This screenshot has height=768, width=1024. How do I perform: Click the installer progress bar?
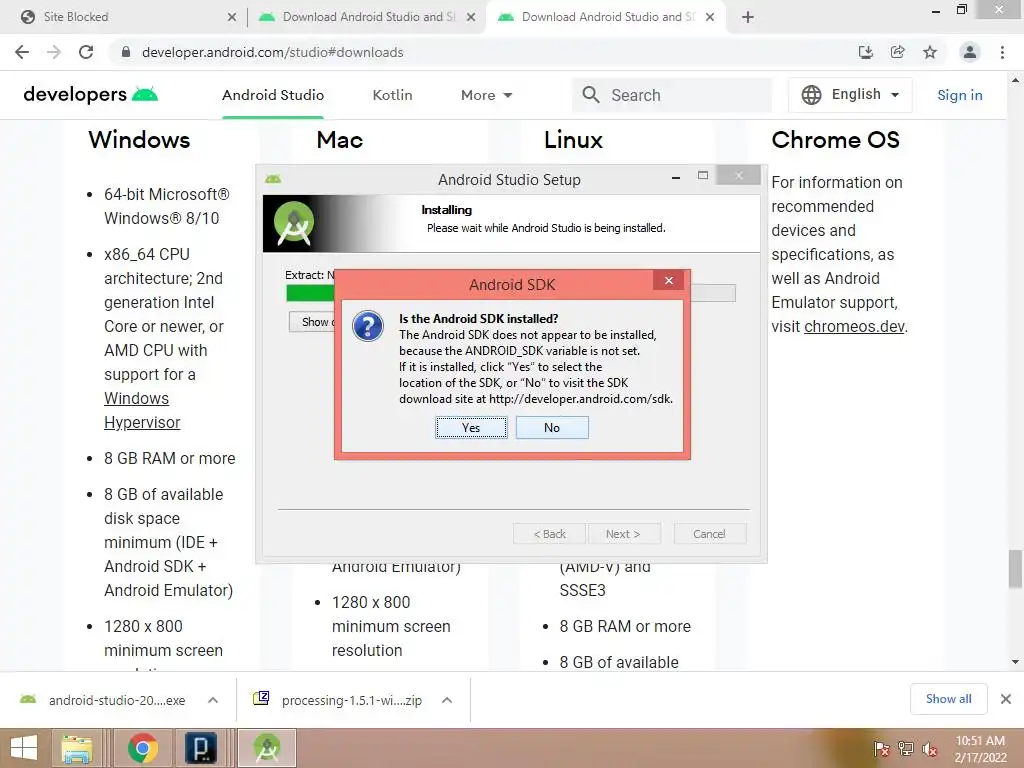[511, 293]
